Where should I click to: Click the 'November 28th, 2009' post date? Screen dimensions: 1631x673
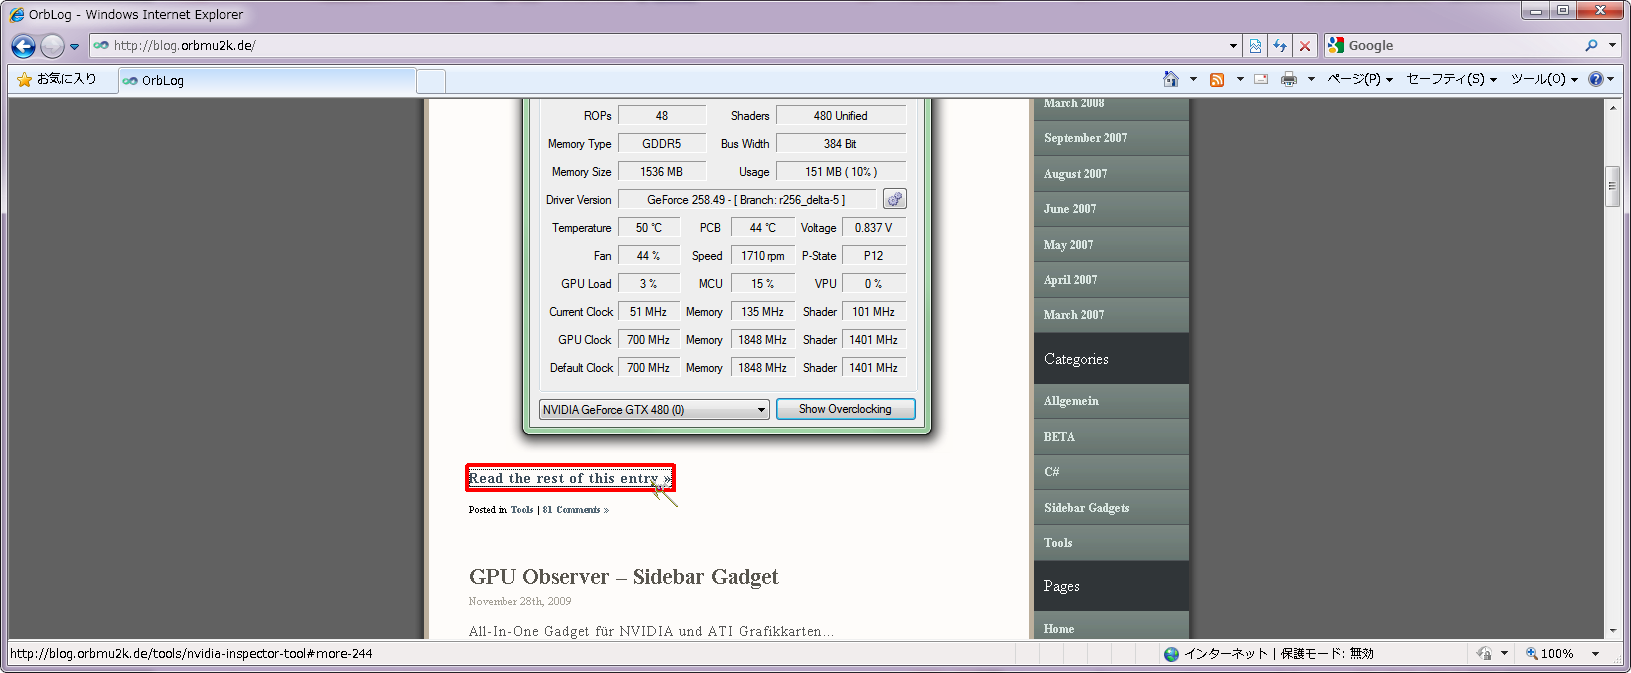tap(520, 602)
